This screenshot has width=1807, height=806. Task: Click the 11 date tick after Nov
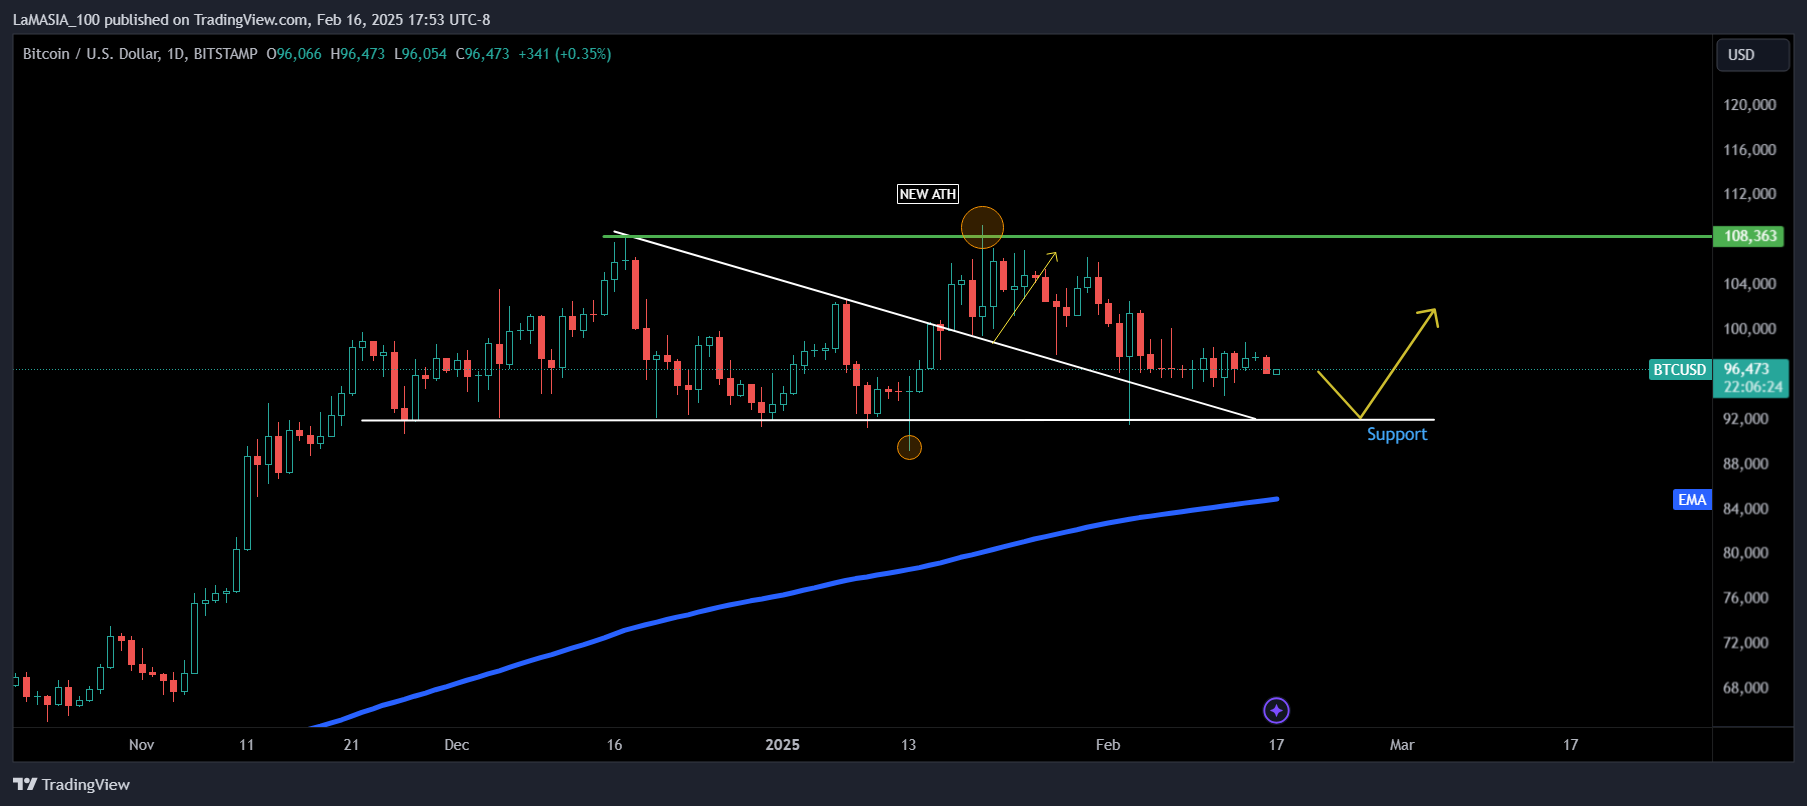click(247, 745)
